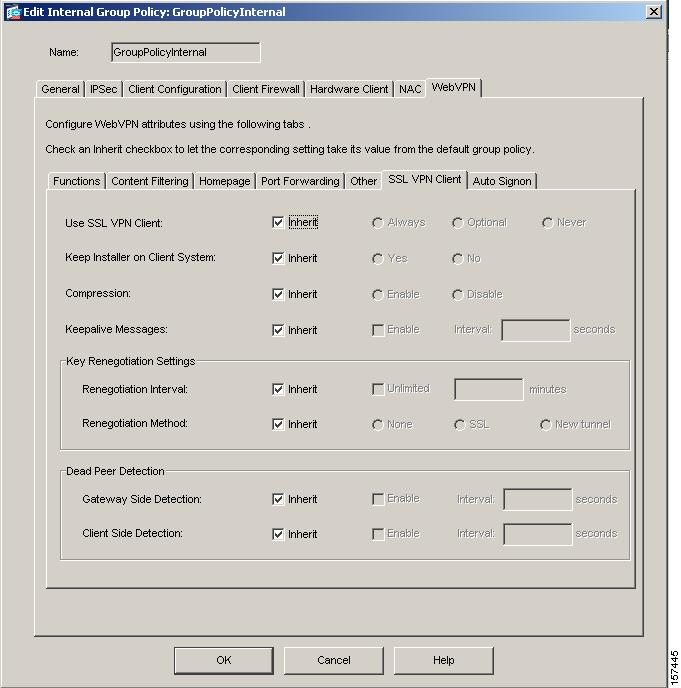Click the Renegotiation Interval minutes field
This screenshot has width=681, height=688.
tap(489, 389)
